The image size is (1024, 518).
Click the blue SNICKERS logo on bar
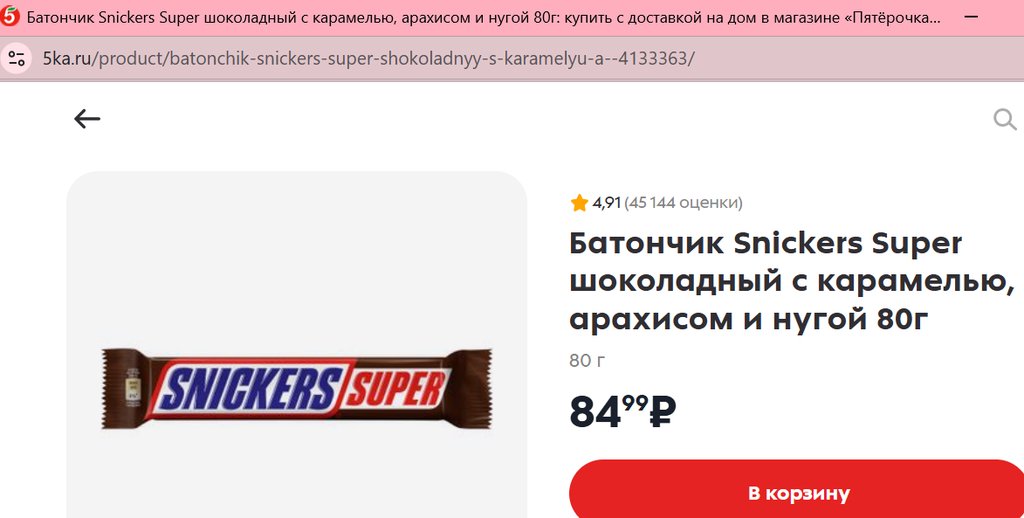click(251, 389)
